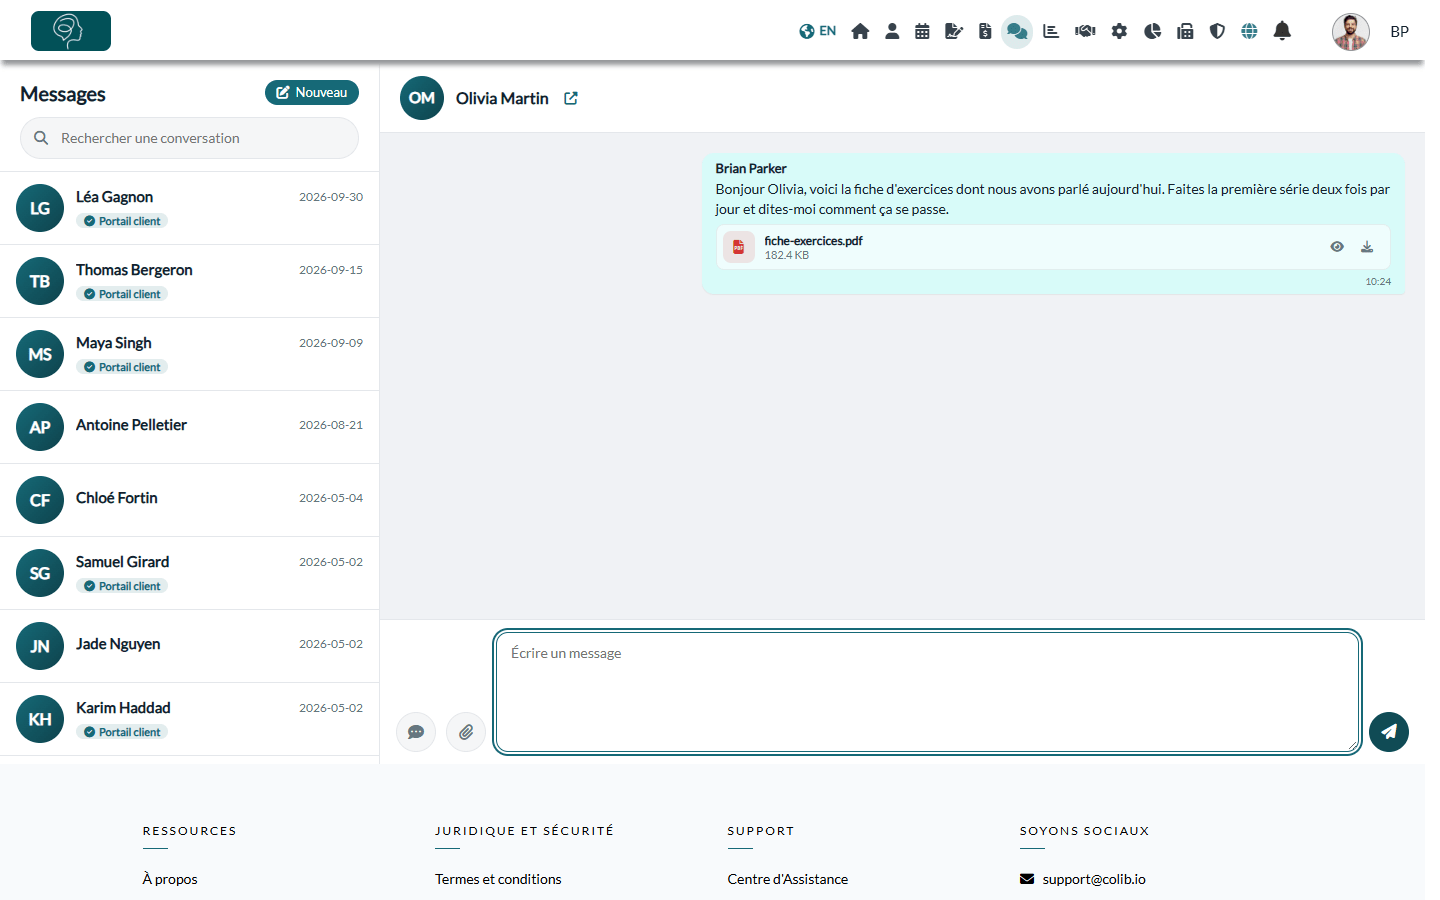The image size is (1440, 900).
Task: Open the calendar icon in top bar
Action: tap(922, 31)
